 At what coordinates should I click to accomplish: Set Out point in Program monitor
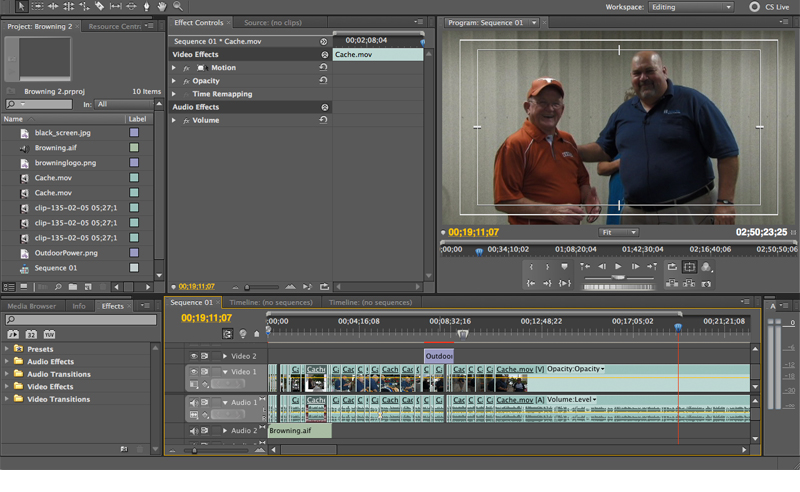(x=547, y=266)
